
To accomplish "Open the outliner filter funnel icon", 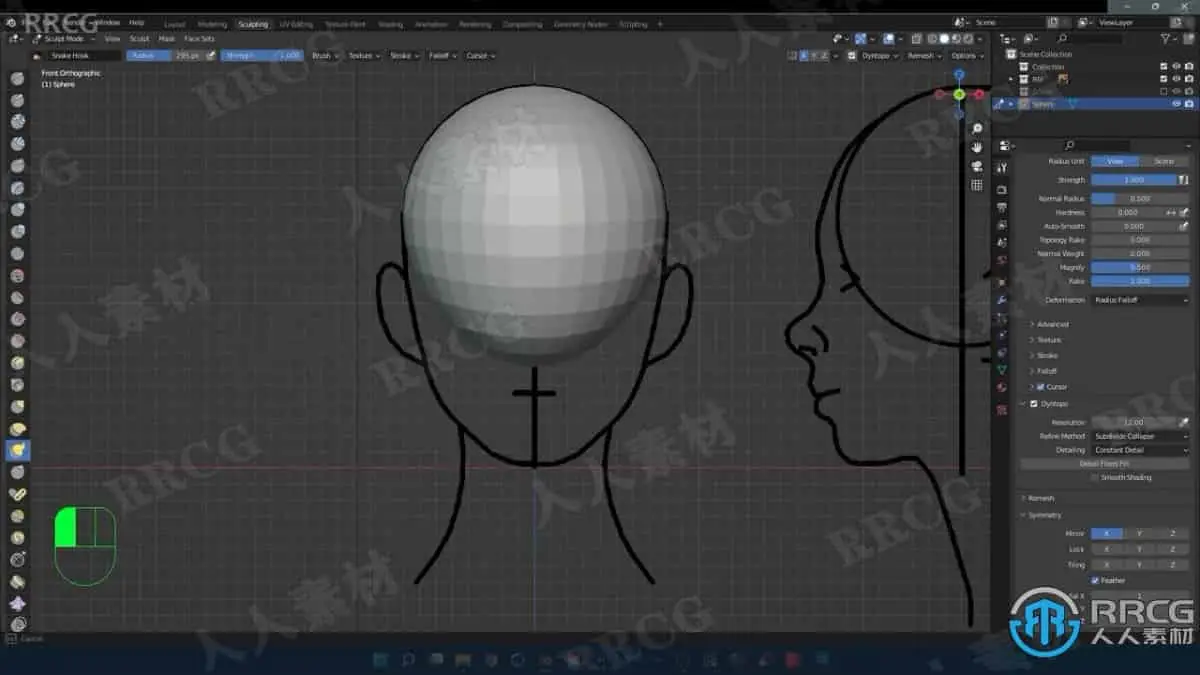I will point(1167,38).
